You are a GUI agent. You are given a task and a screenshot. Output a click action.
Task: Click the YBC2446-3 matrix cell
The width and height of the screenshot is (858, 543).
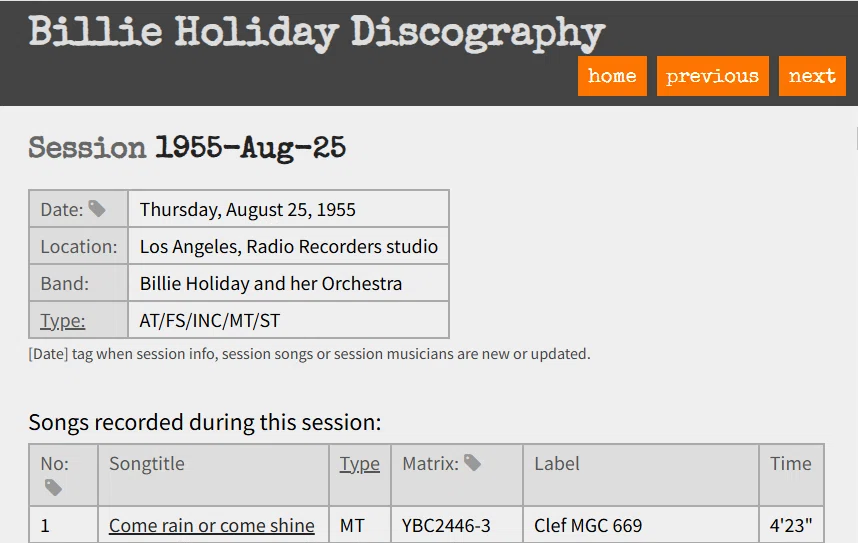click(x=457, y=525)
